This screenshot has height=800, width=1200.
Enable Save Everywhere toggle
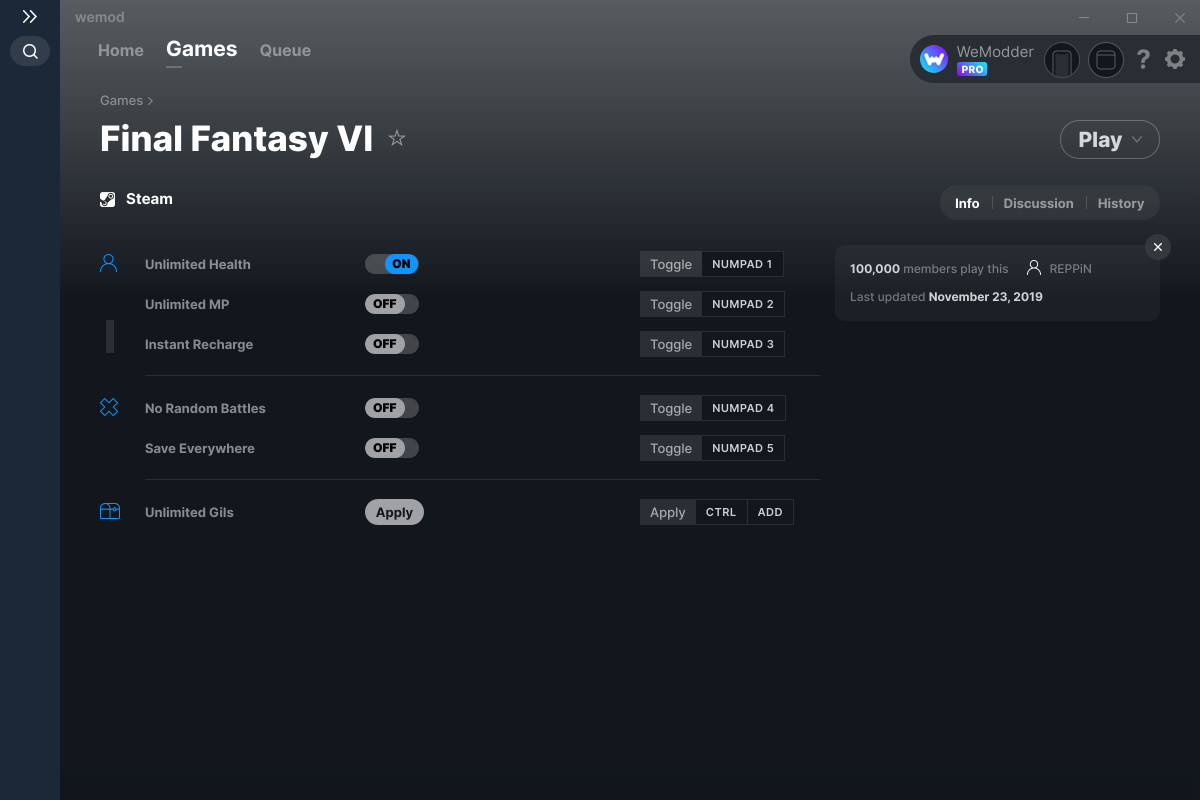pos(392,448)
